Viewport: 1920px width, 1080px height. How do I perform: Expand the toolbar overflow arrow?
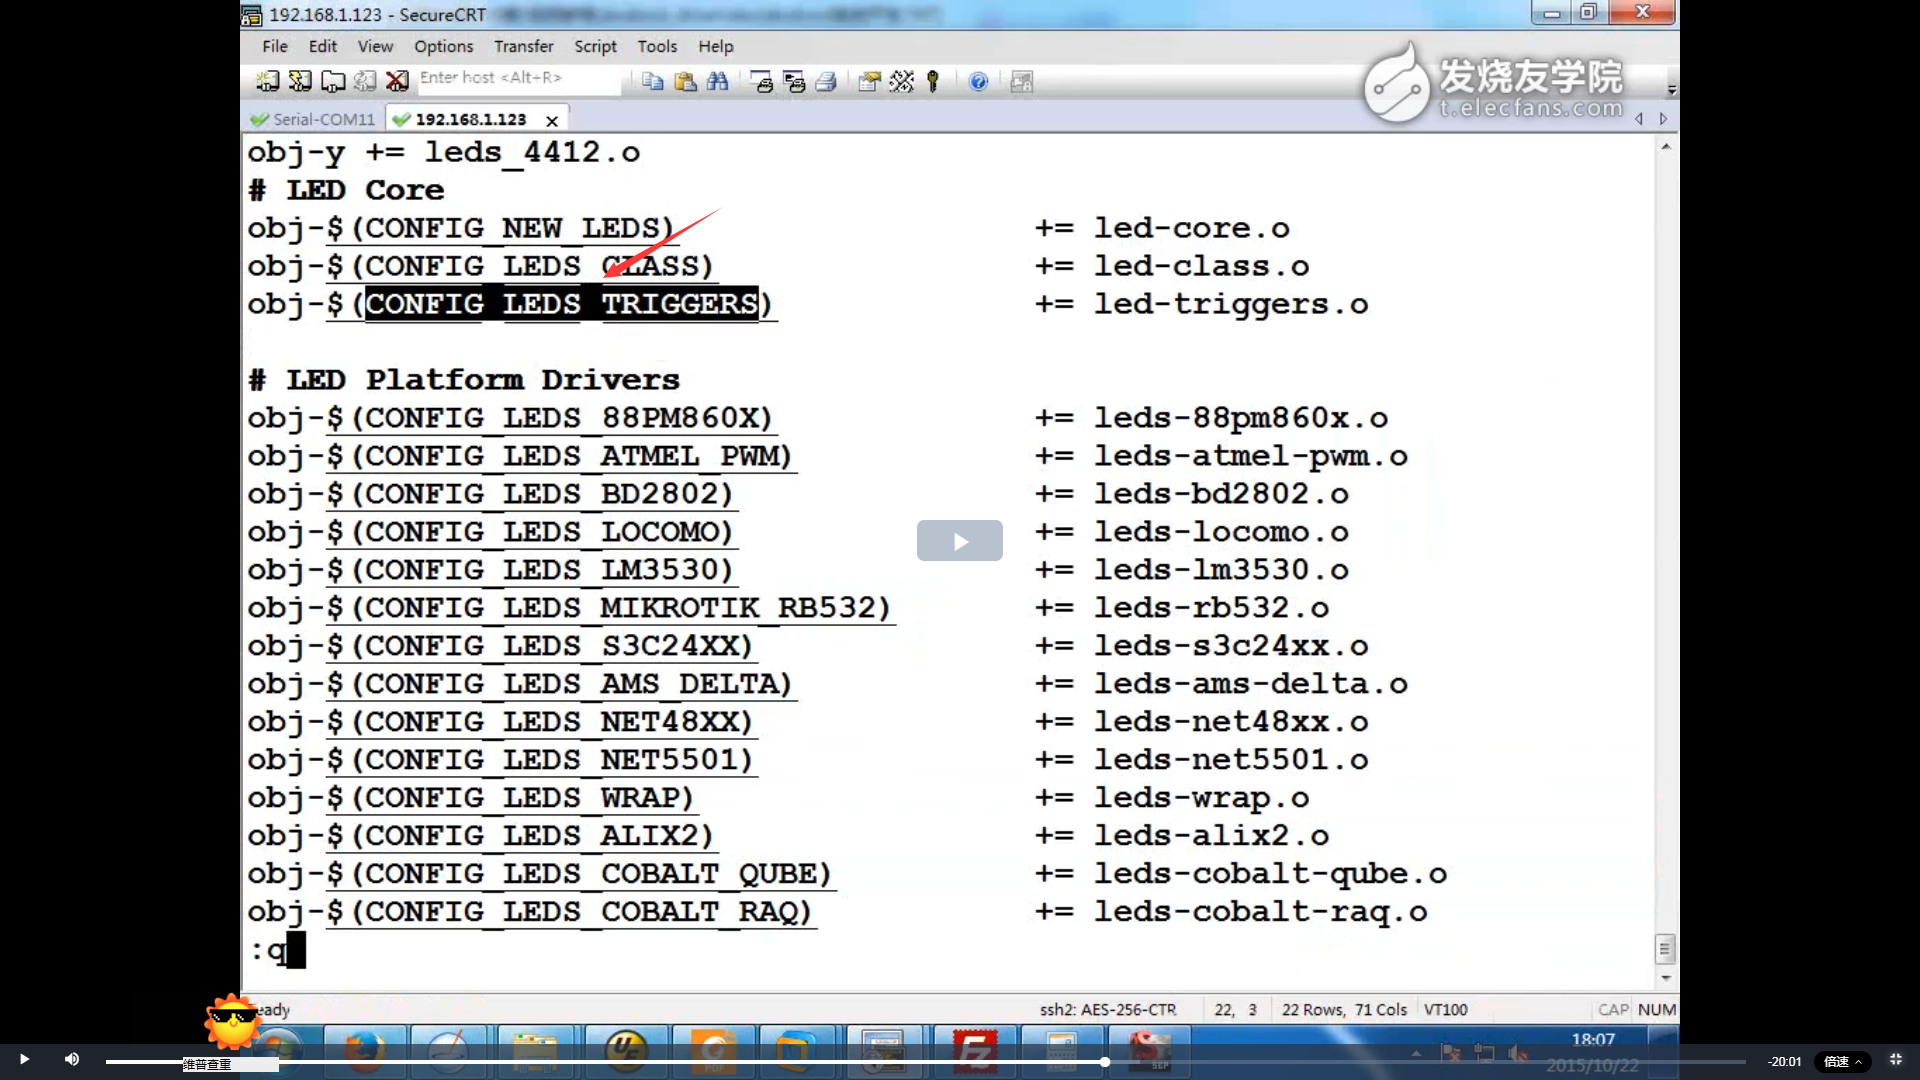click(x=1671, y=89)
